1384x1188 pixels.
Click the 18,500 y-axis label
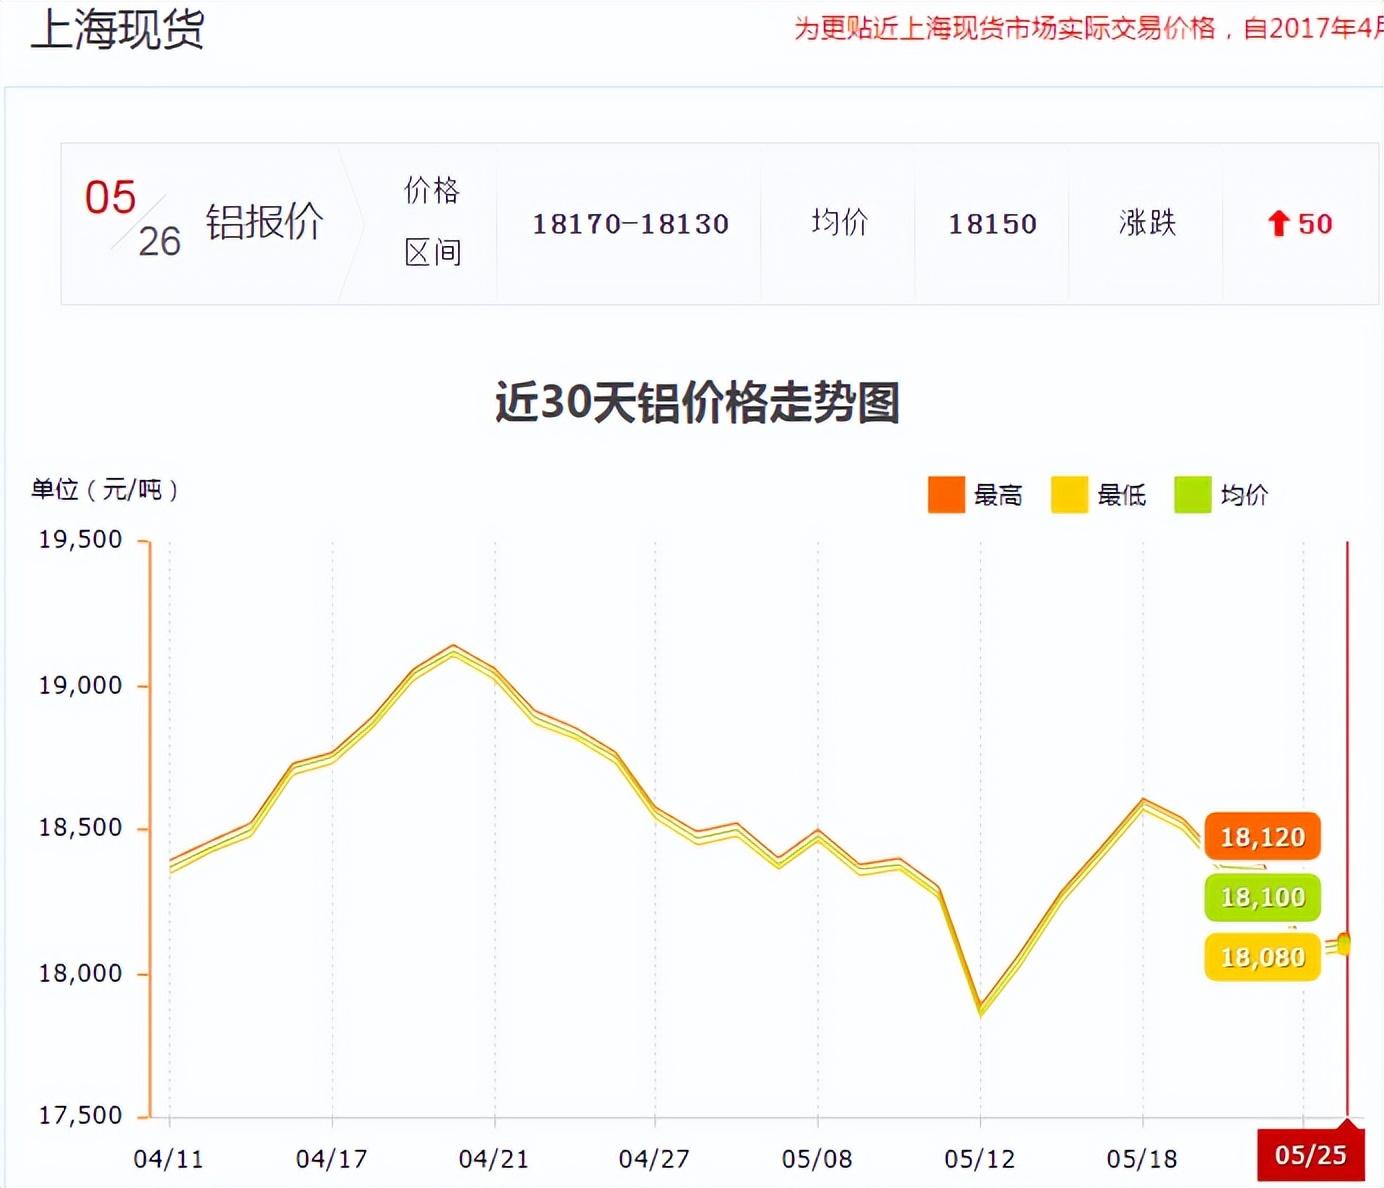[x=80, y=828]
